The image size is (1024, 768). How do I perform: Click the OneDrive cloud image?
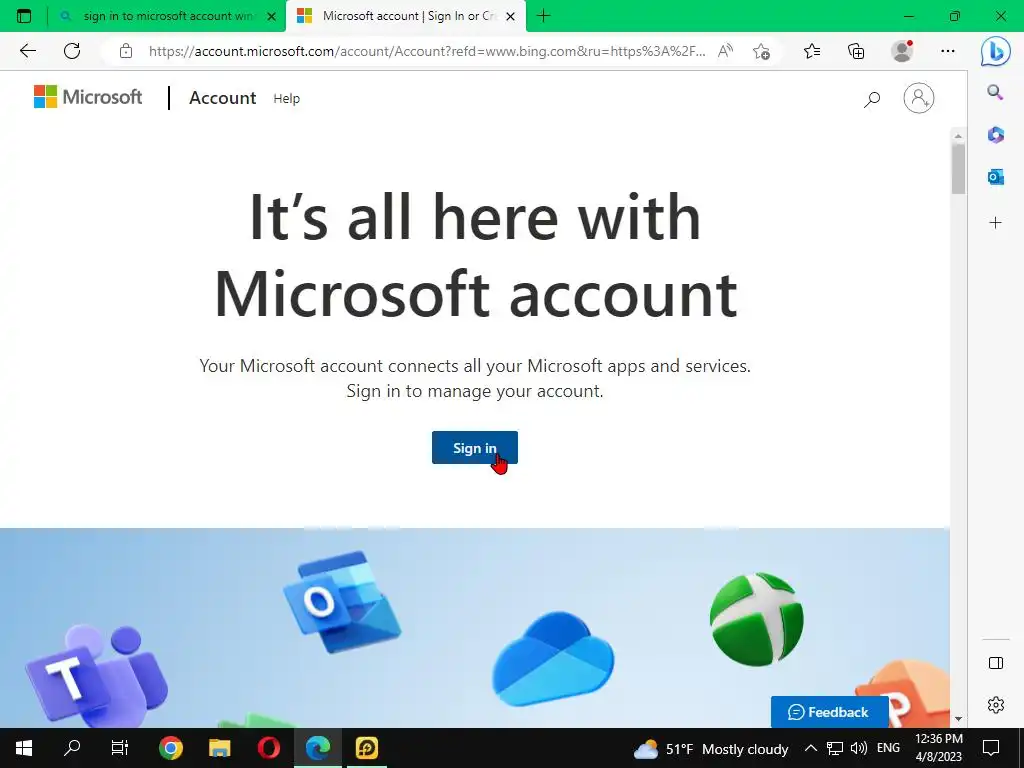pyautogui.click(x=552, y=659)
